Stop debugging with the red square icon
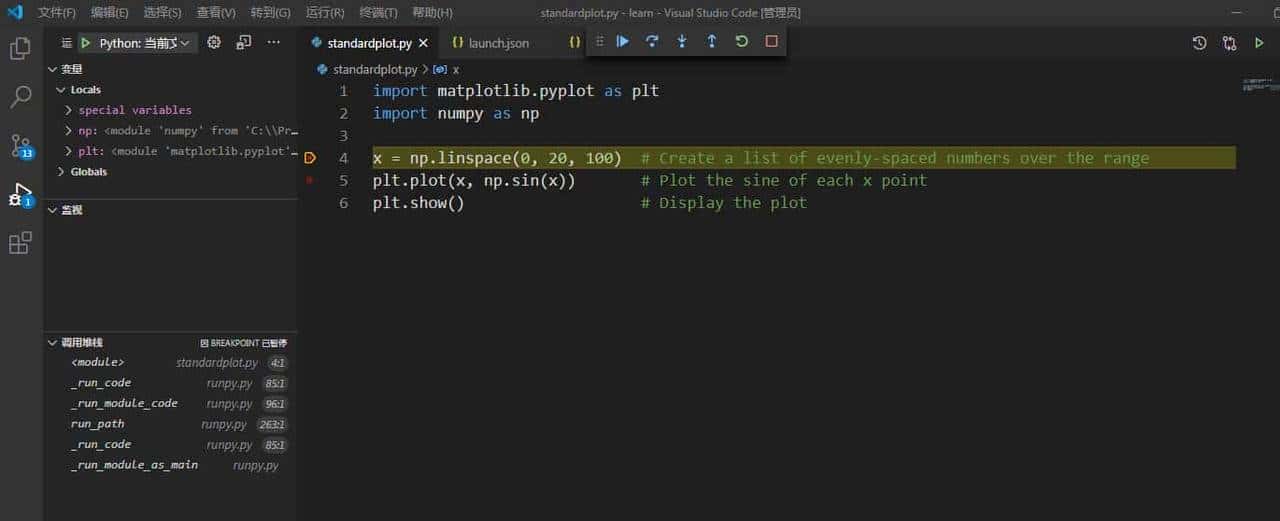 pos(771,41)
